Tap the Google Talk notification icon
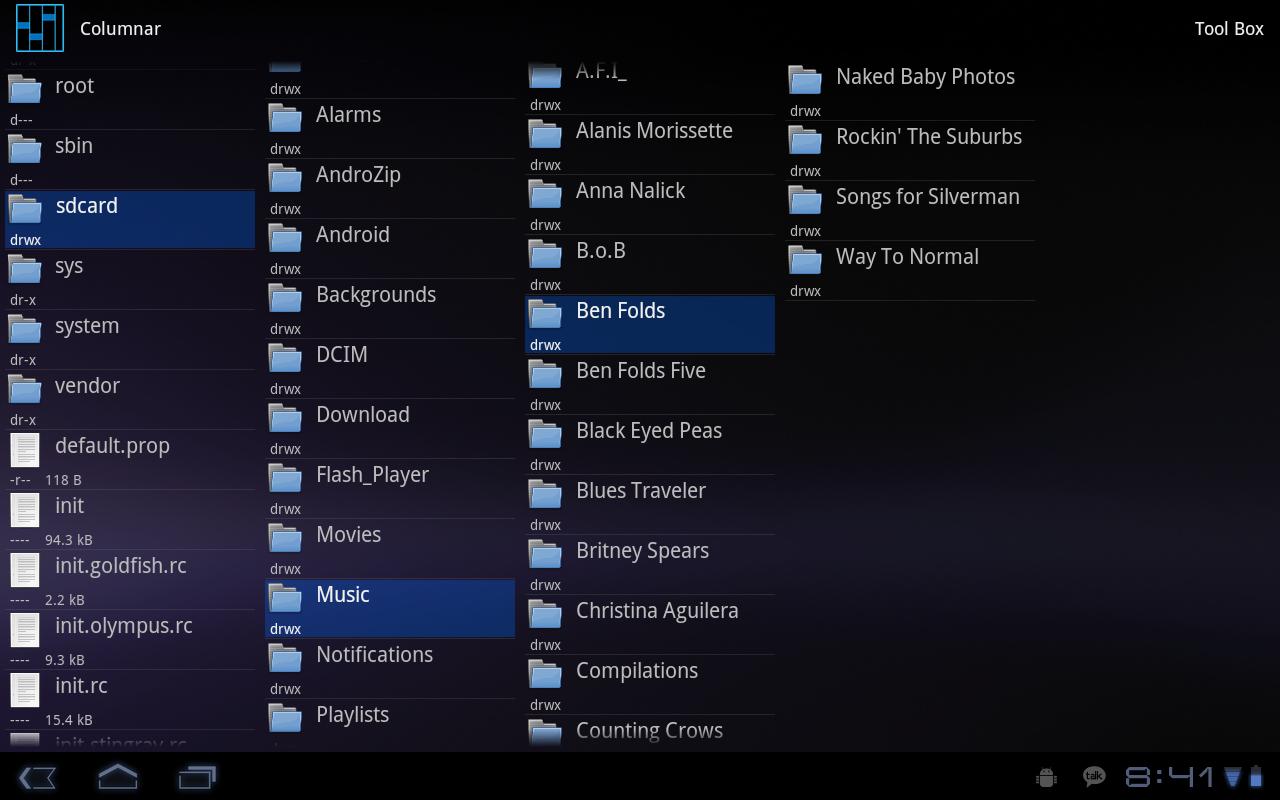The width and height of the screenshot is (1280, 800). [x=1094, y=777]
